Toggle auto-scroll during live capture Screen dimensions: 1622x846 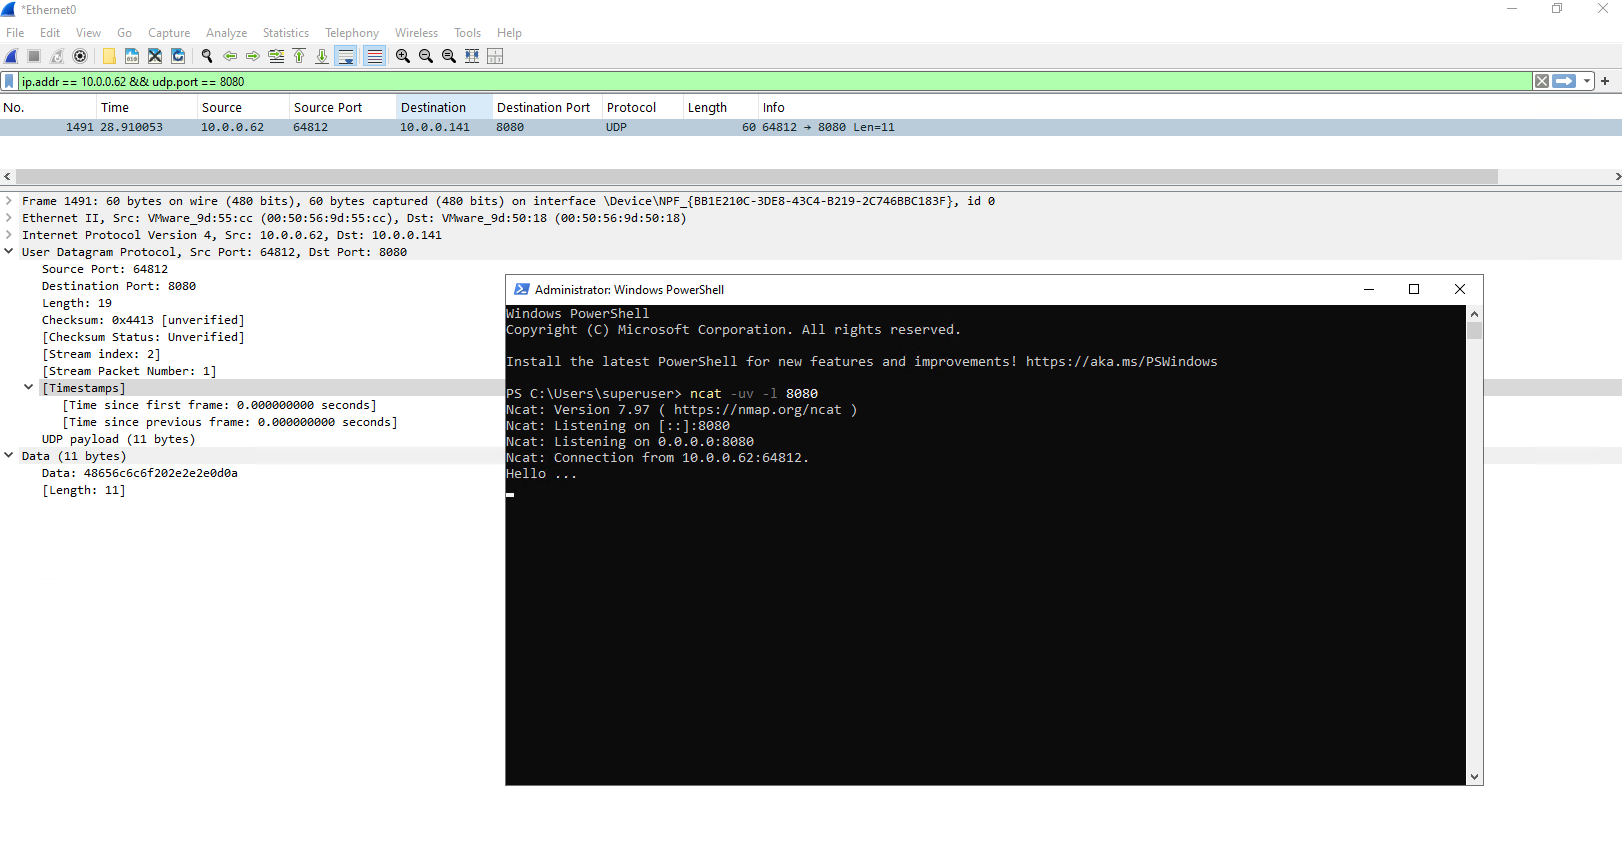pos(346,56)
